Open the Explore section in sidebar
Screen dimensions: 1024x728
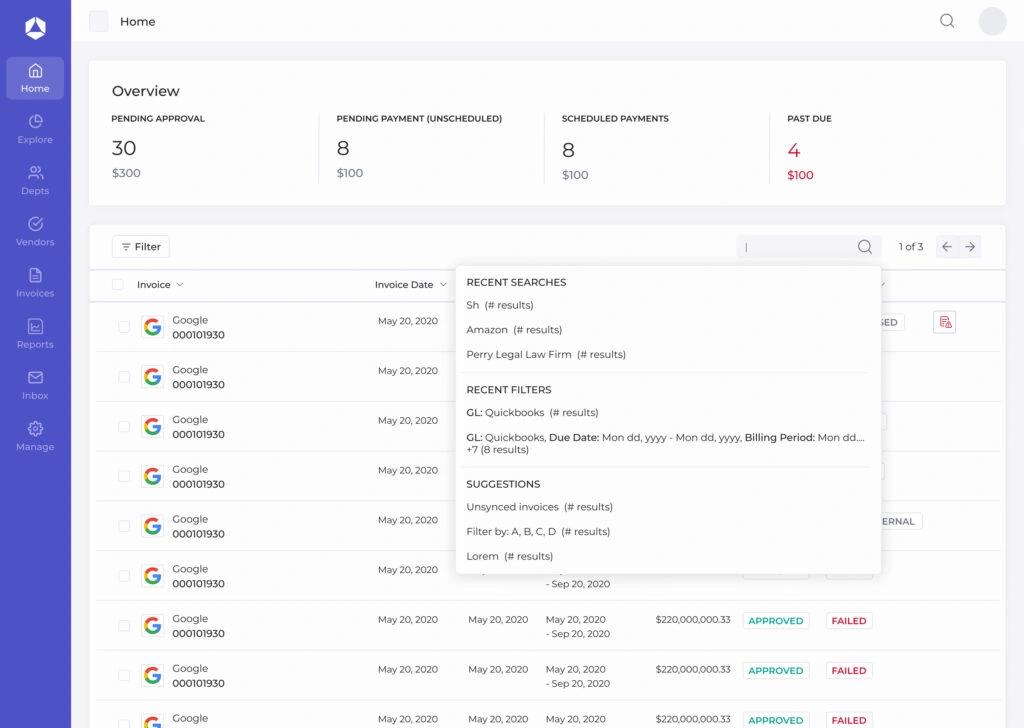click(35, 129)
